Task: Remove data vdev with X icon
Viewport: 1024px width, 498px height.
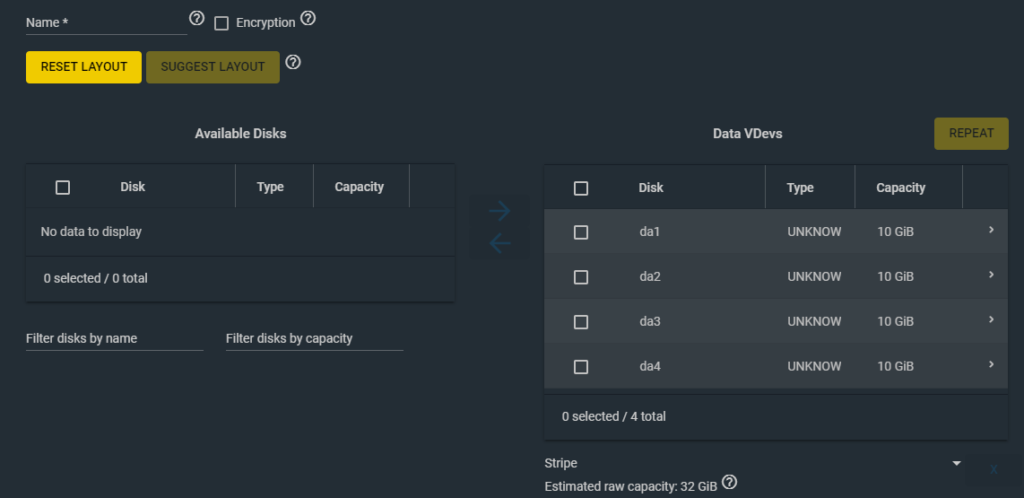Action: (x=993, y=469)
